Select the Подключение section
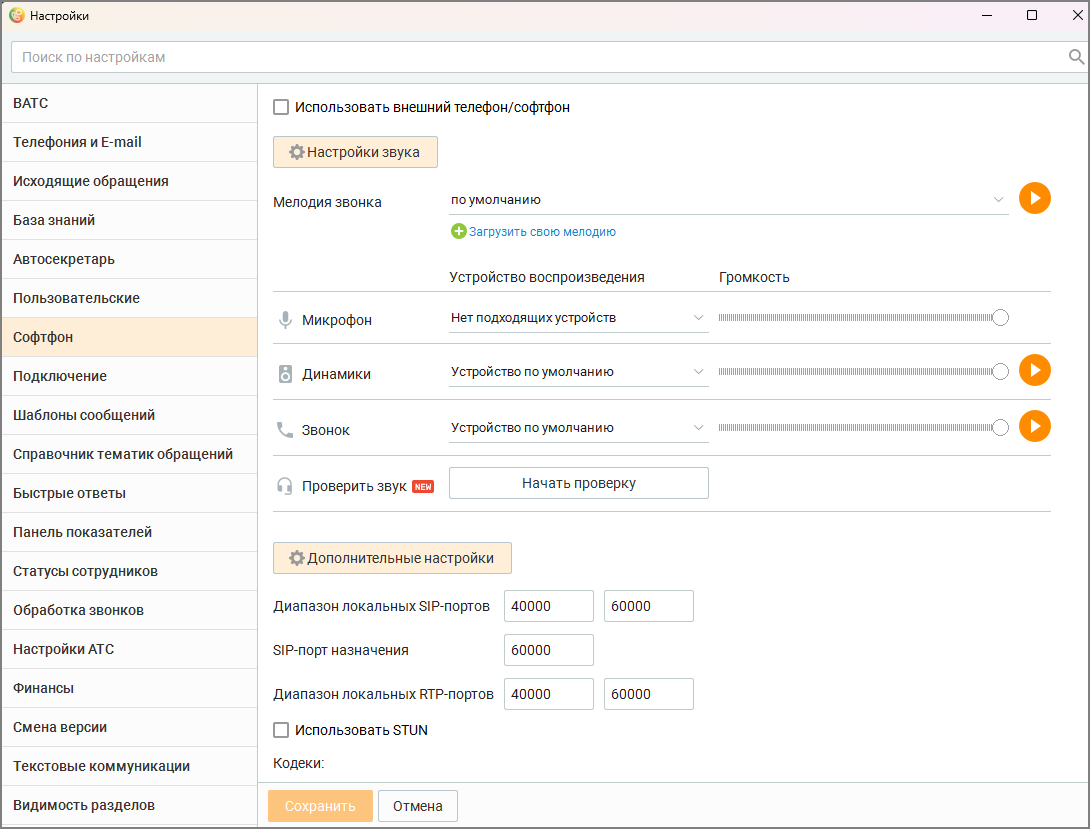The width and height of the screenshot is (1090, 829). (129, 376)
